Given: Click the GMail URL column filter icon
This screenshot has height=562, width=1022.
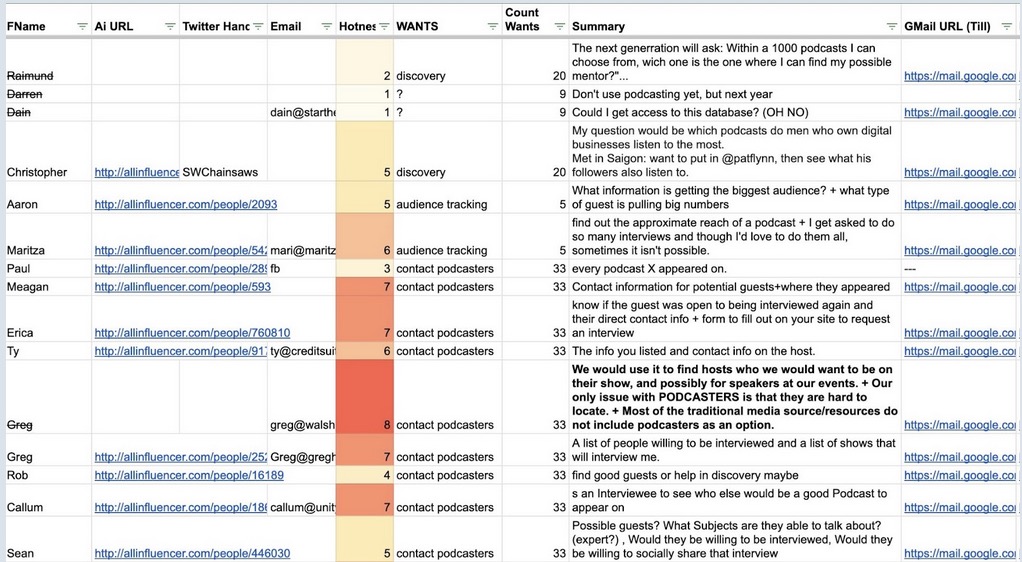Looking at the screenshot, I should tap(1006, 26).
